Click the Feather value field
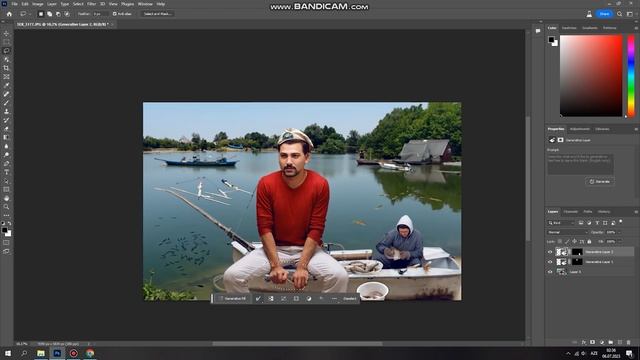 click(100, 14)
